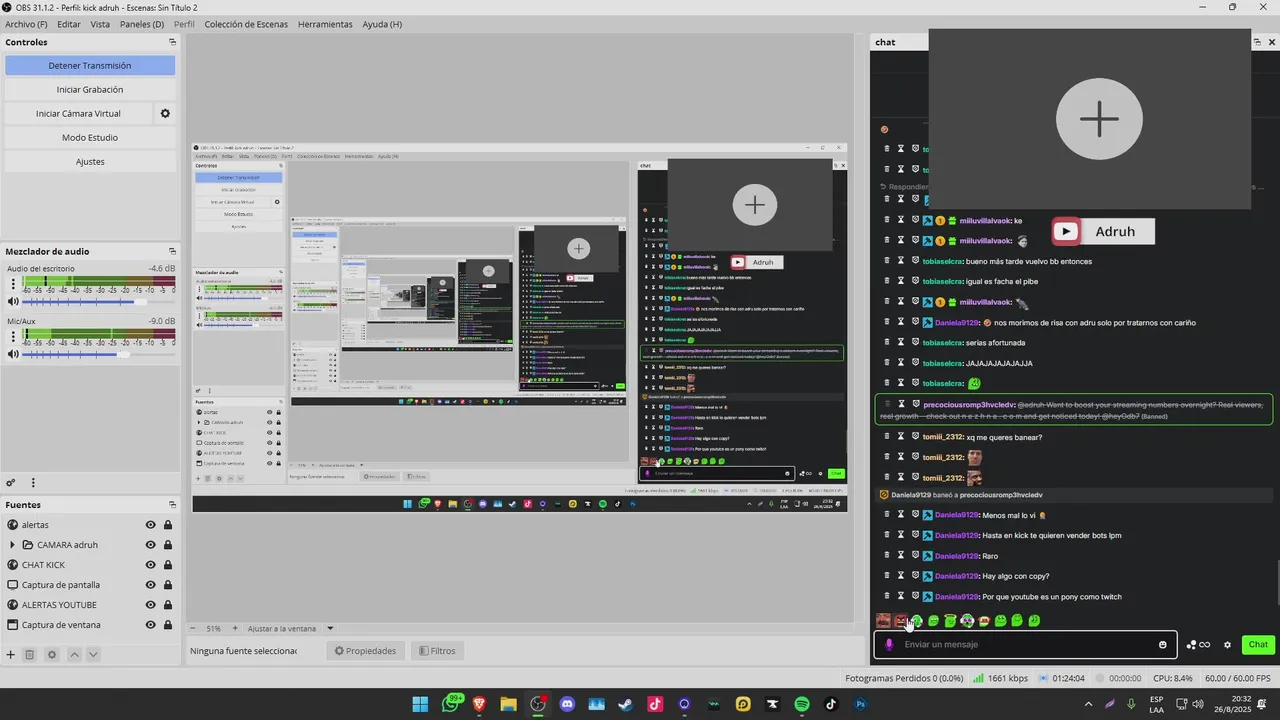
Task: Click Iniciar Grabación button
Action: [x=90, y=90]
